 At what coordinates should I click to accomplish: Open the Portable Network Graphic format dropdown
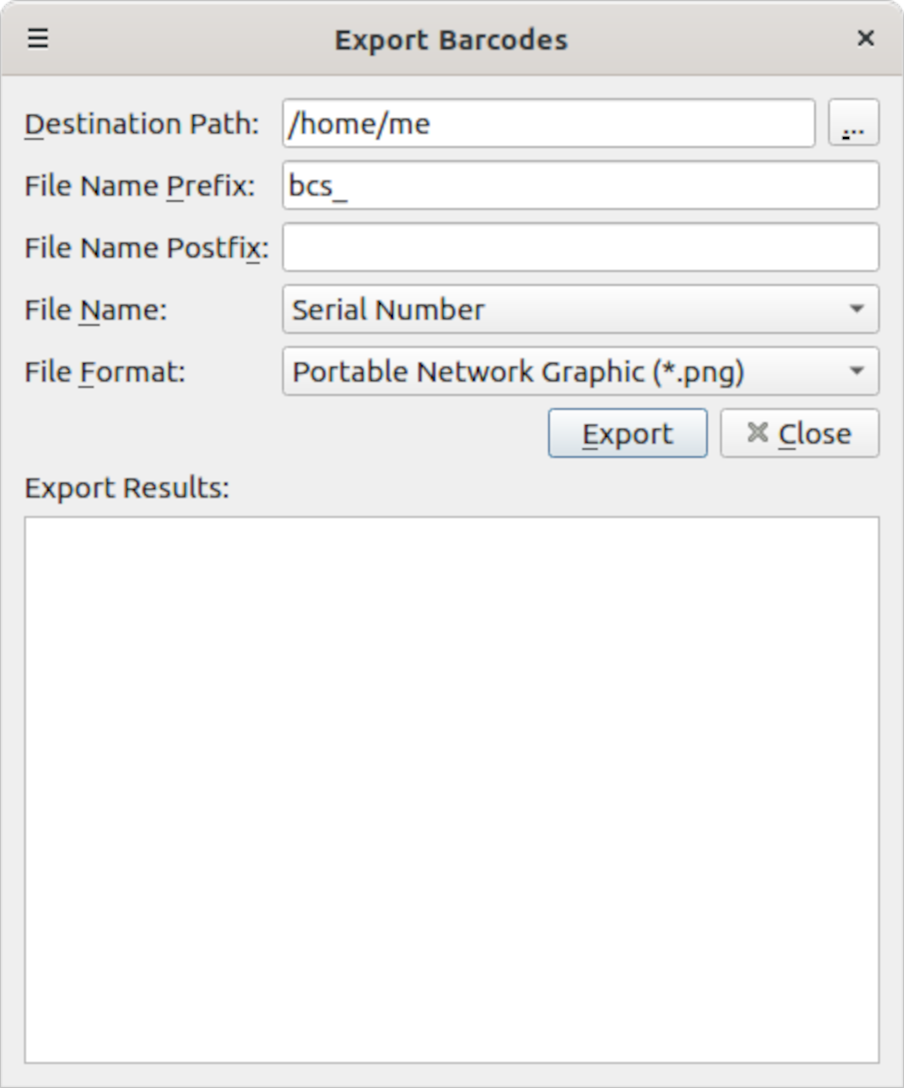pos(560,372)
